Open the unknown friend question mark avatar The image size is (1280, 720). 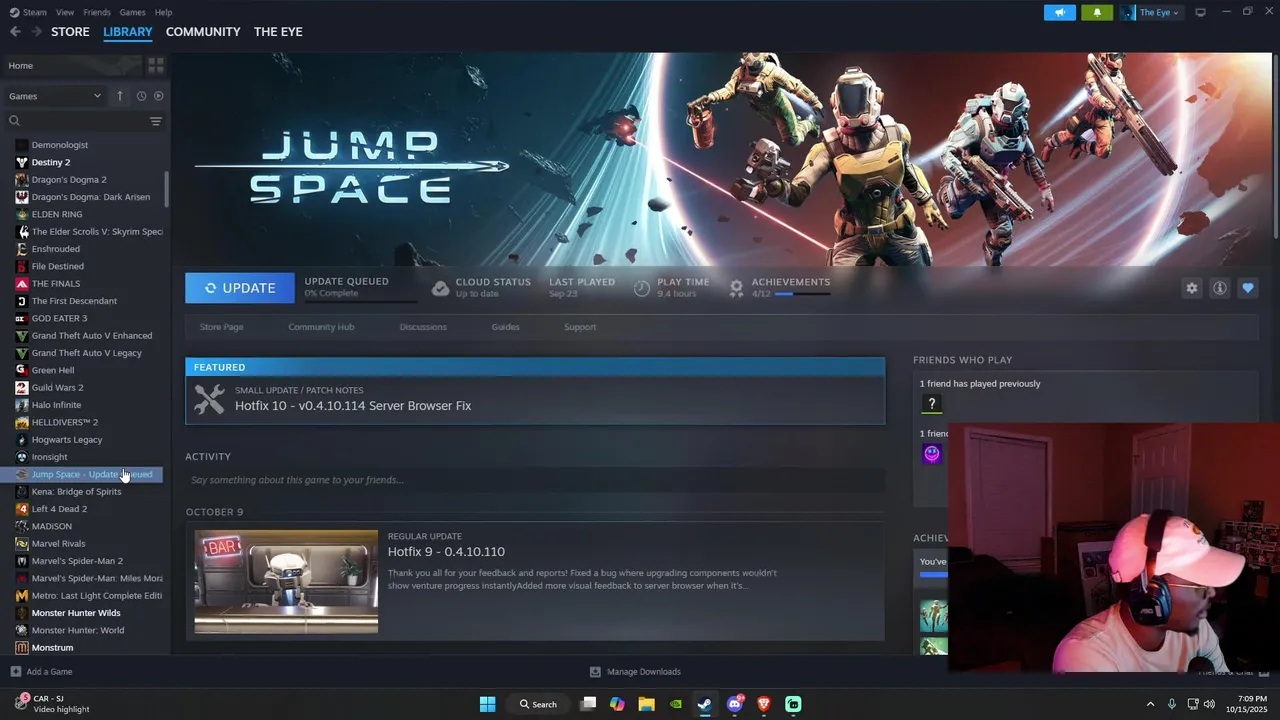[x=932, y=404]
